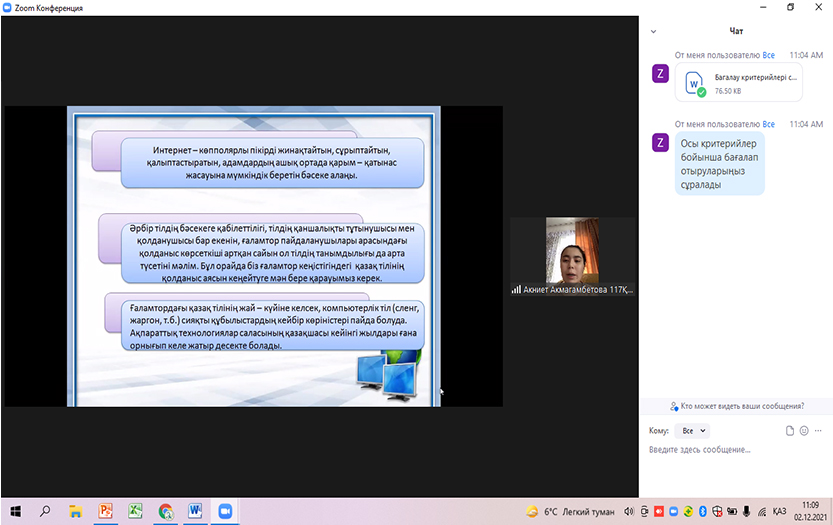Click the attach file icon in chat
This screenshot has width=833, height=525.
(x=790, y=430)
